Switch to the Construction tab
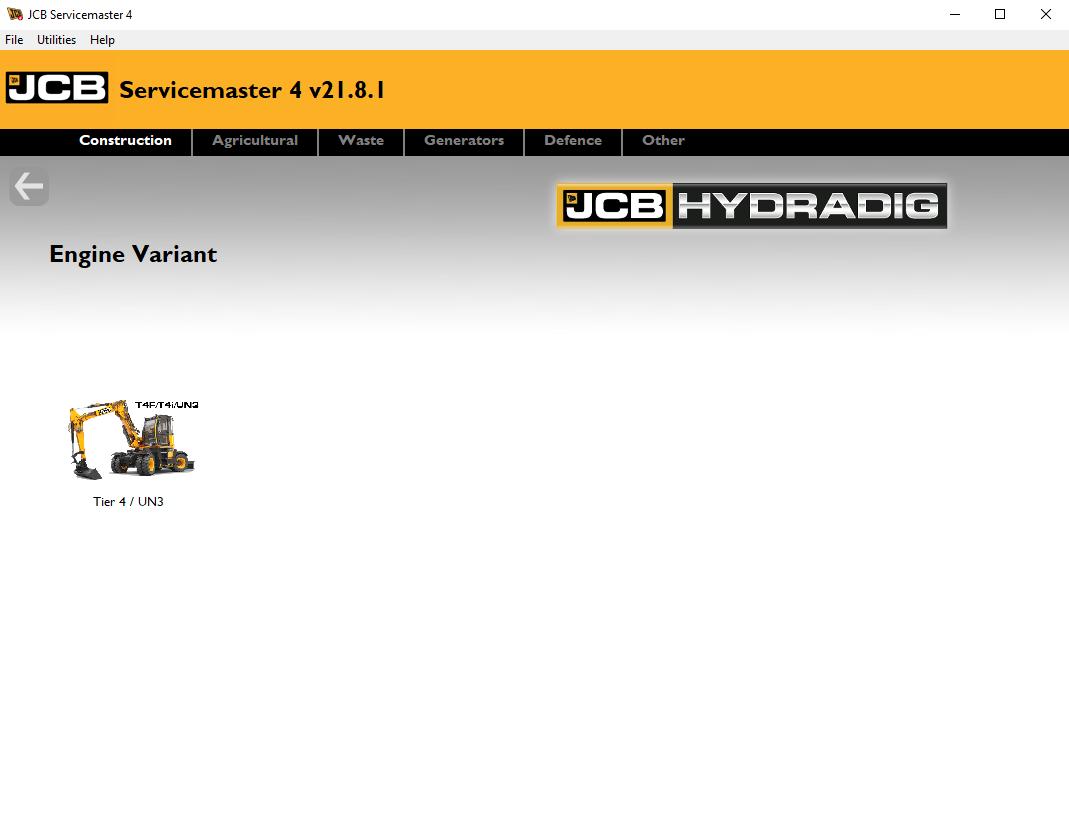 pos(125,140)
